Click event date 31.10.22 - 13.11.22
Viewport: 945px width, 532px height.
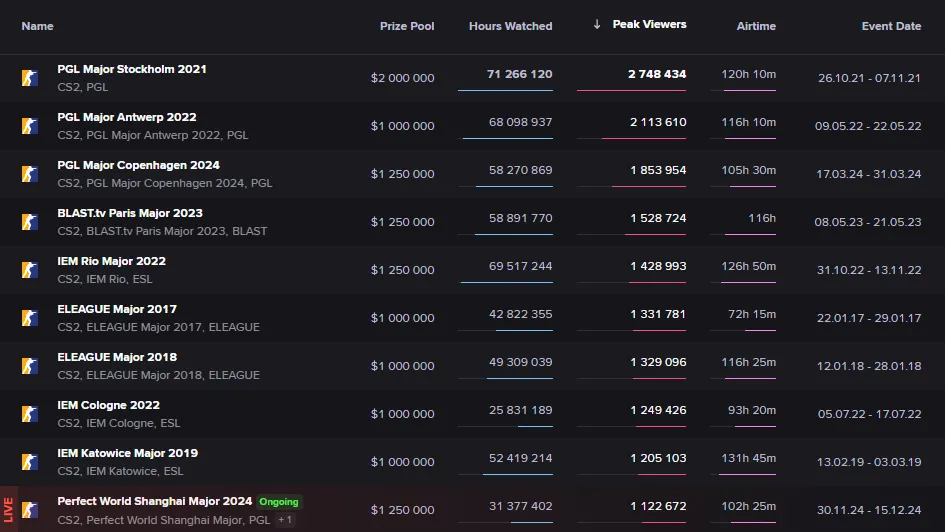pyautogui.click(x=869, y=270)
